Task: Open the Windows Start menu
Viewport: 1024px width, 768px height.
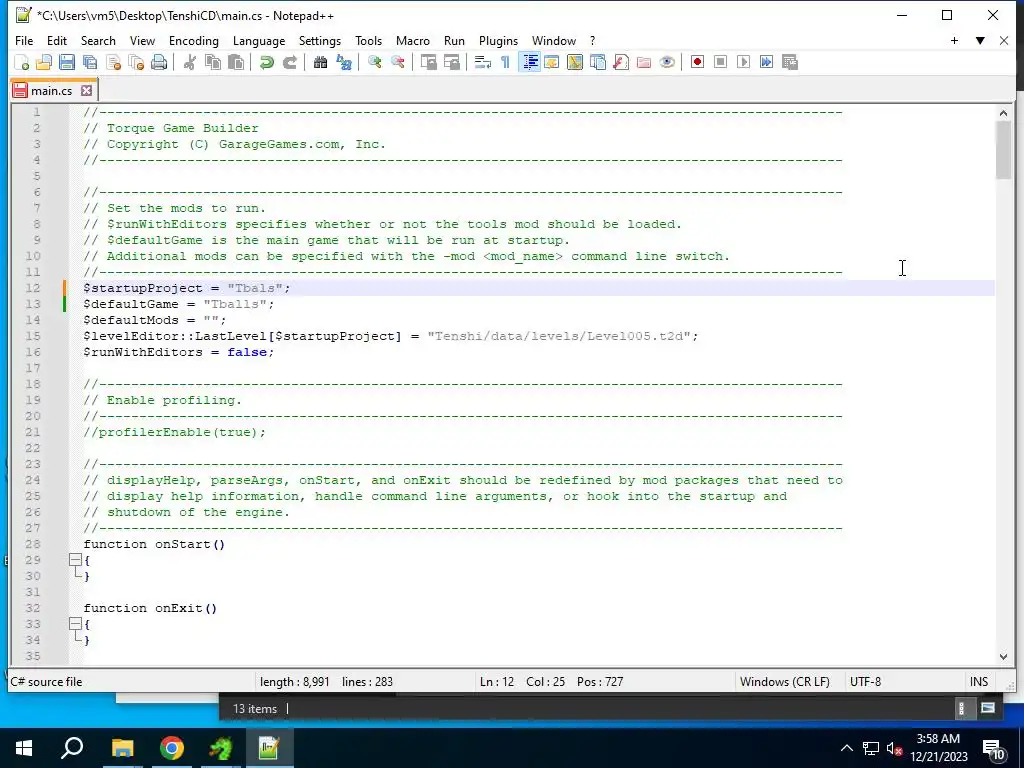Action: (24, 748)
